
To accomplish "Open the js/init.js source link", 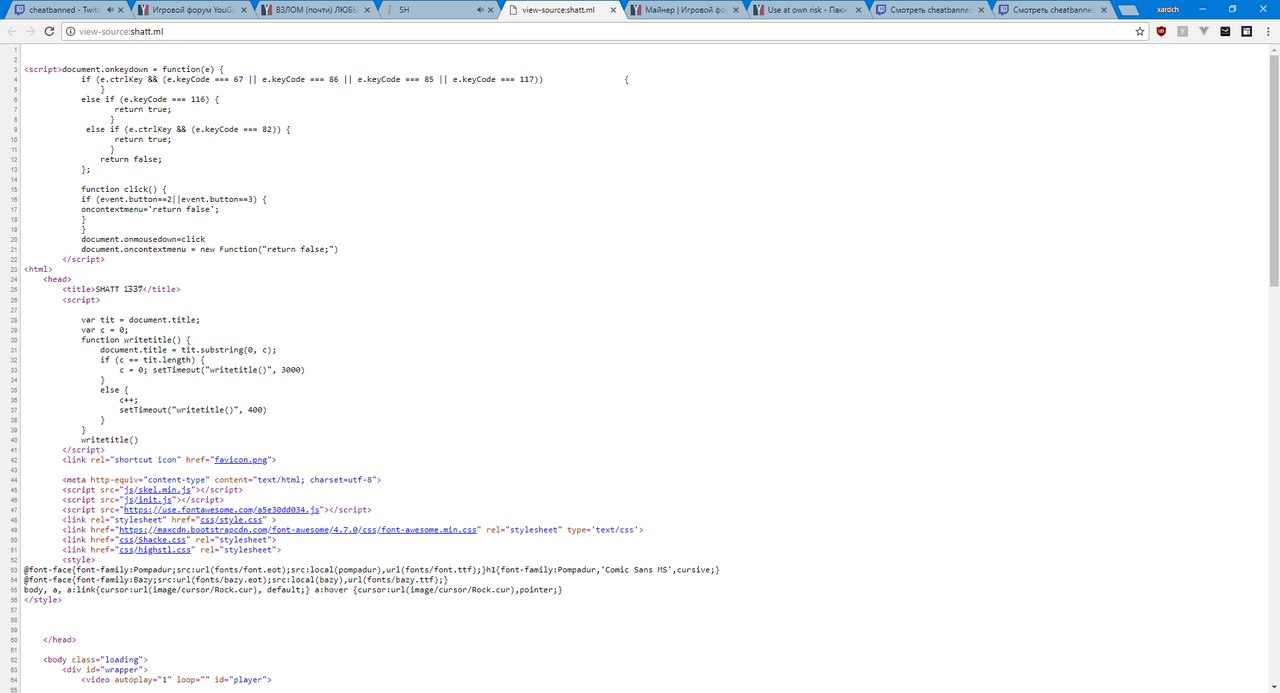I will click(148, 500).
